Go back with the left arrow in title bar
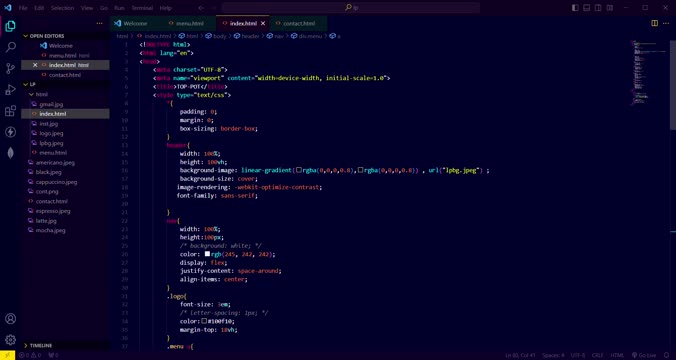The image size is (676, 360). tap(201, 8)
